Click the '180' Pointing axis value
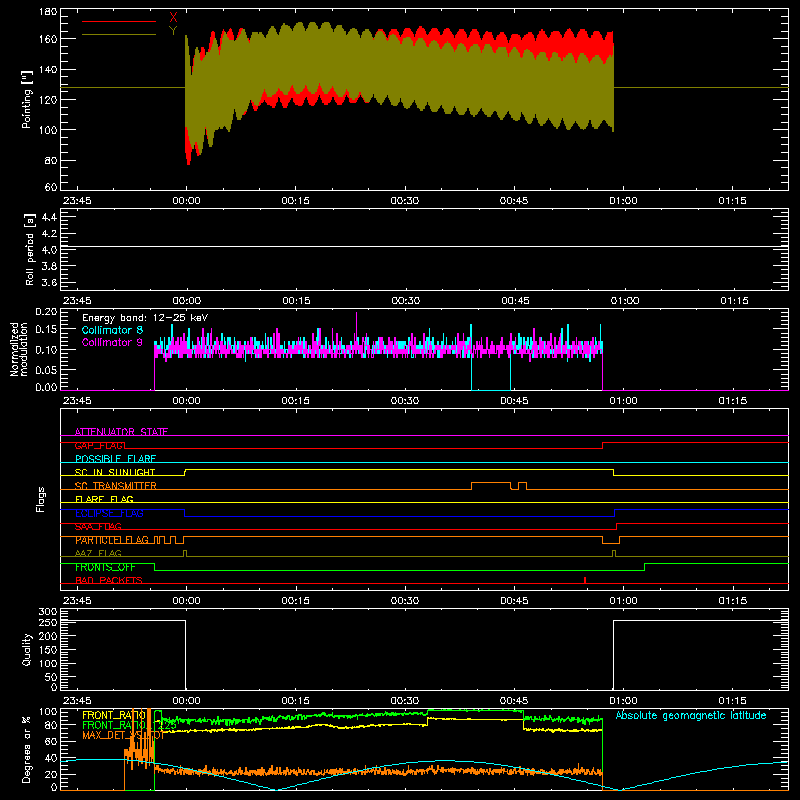 pos(48,12)
